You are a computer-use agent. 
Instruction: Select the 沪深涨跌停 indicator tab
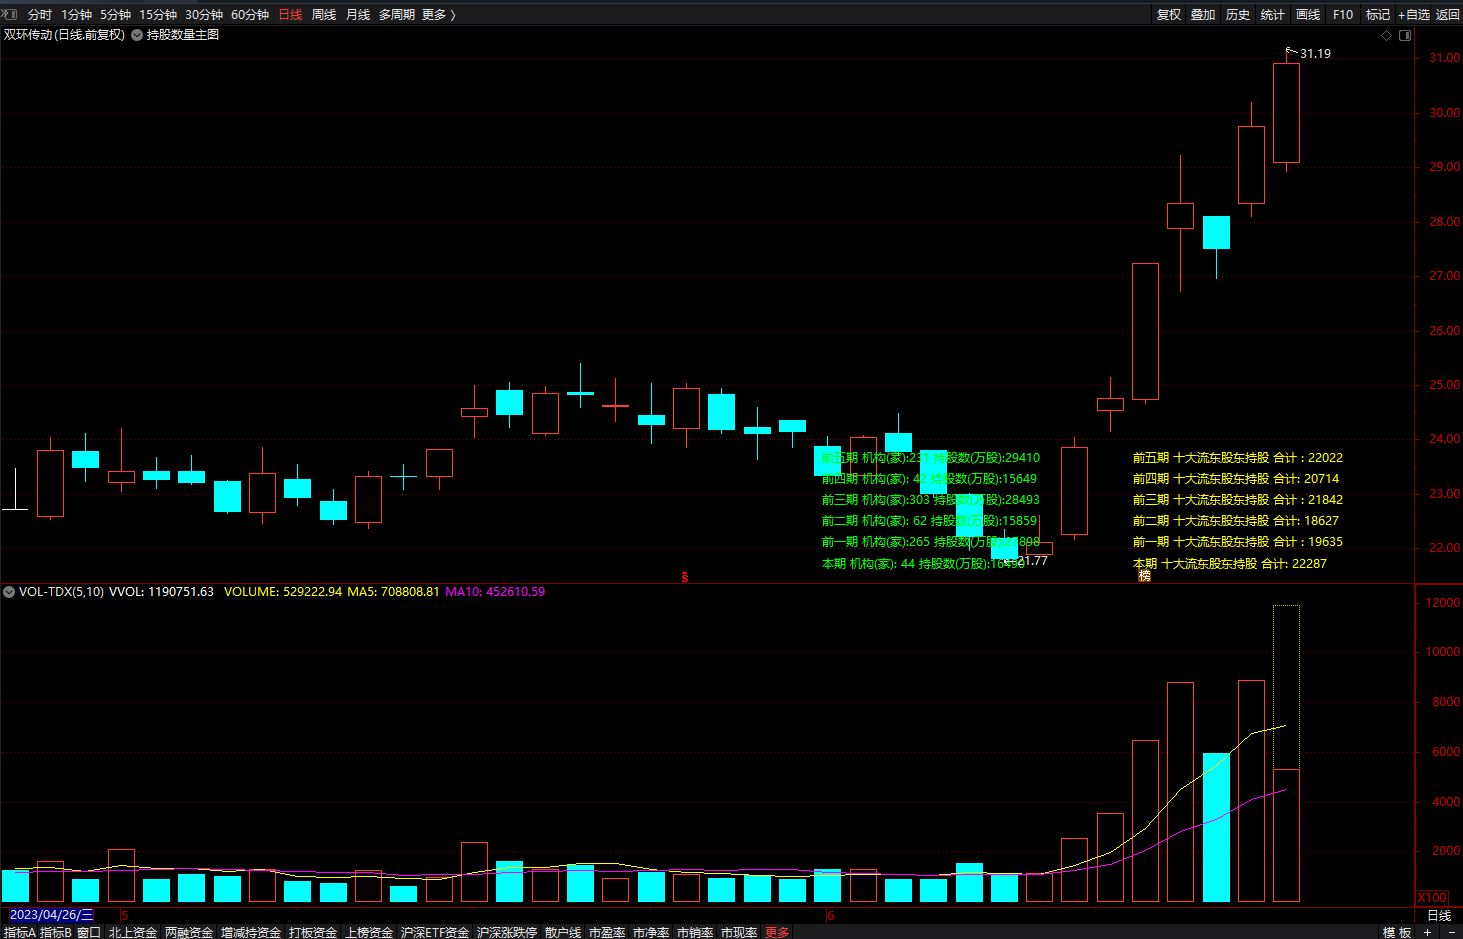pos(507,932)
